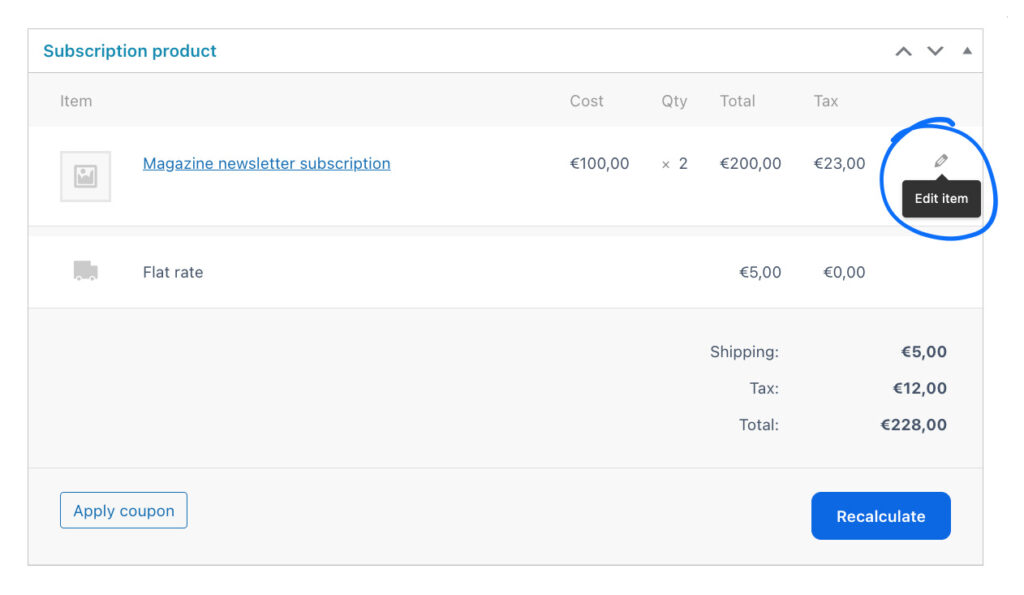Click the €228,00 order total amount
Image resolution: width=1024 pixels, height=595 pixels.
pos(913,425)
